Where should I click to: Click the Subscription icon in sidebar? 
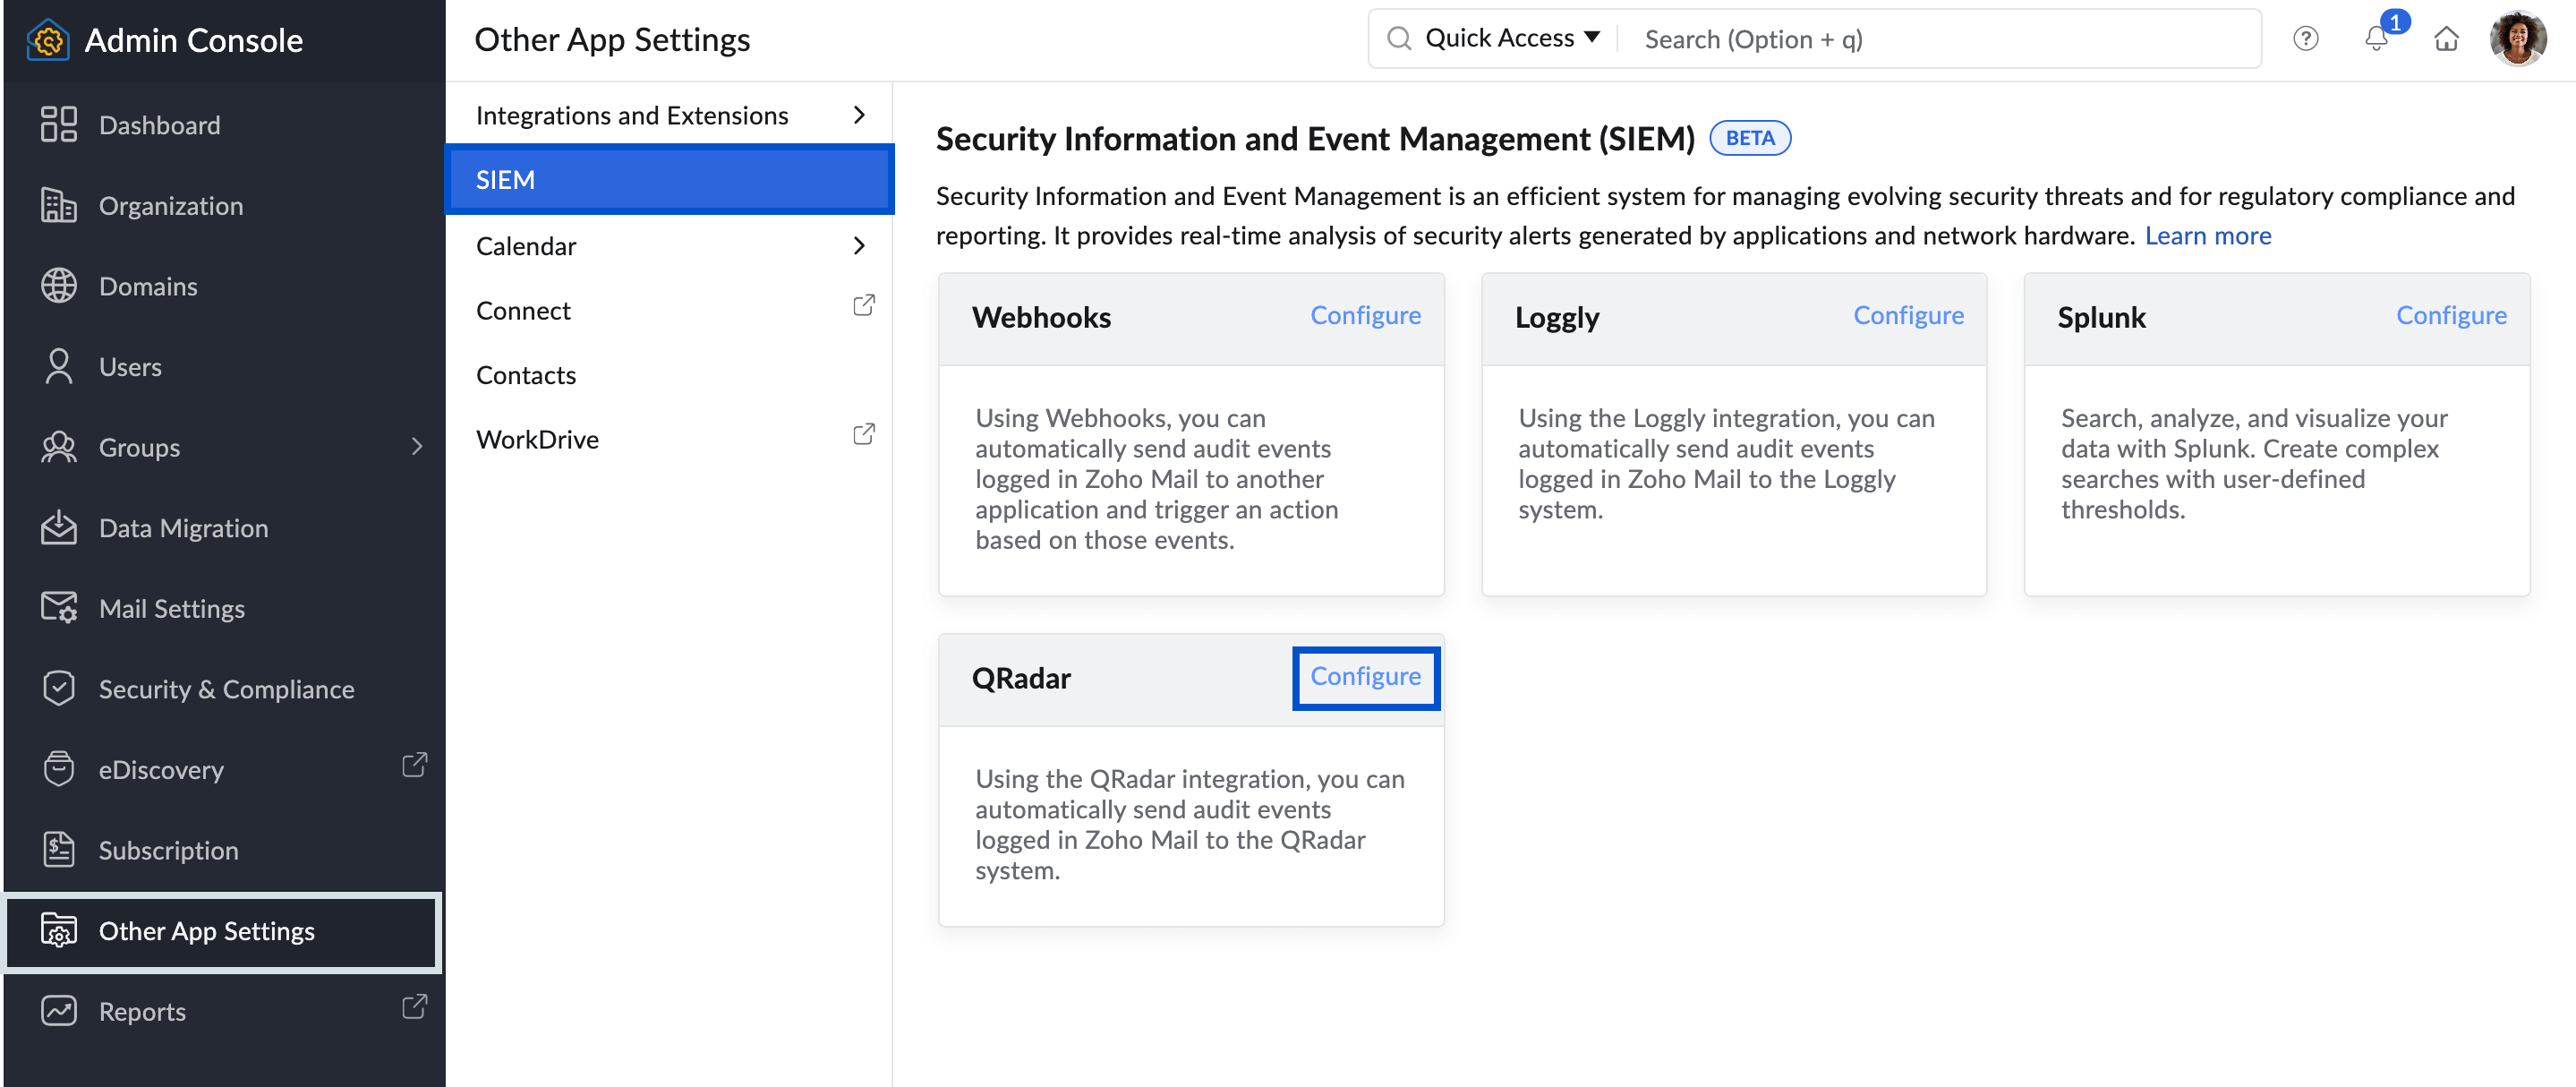(59, 849)
